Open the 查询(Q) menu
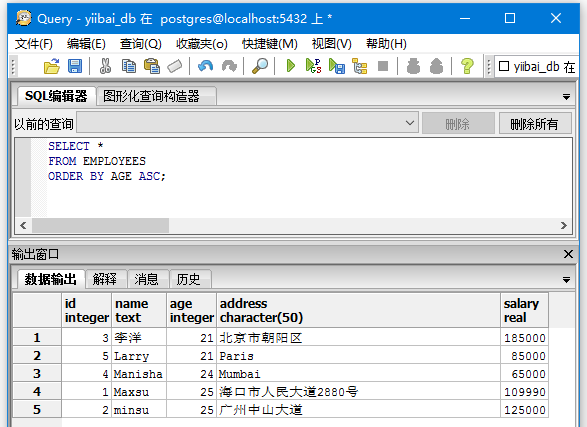 (x=140, y=44)
